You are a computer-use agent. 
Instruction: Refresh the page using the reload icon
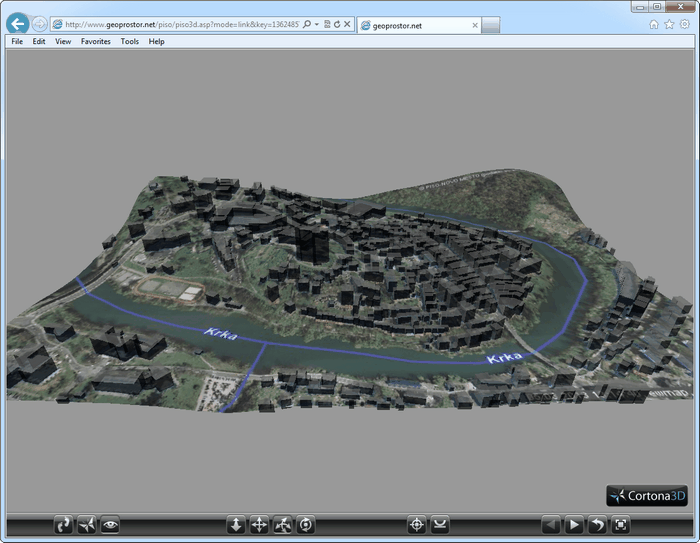[x=337, y=24]
